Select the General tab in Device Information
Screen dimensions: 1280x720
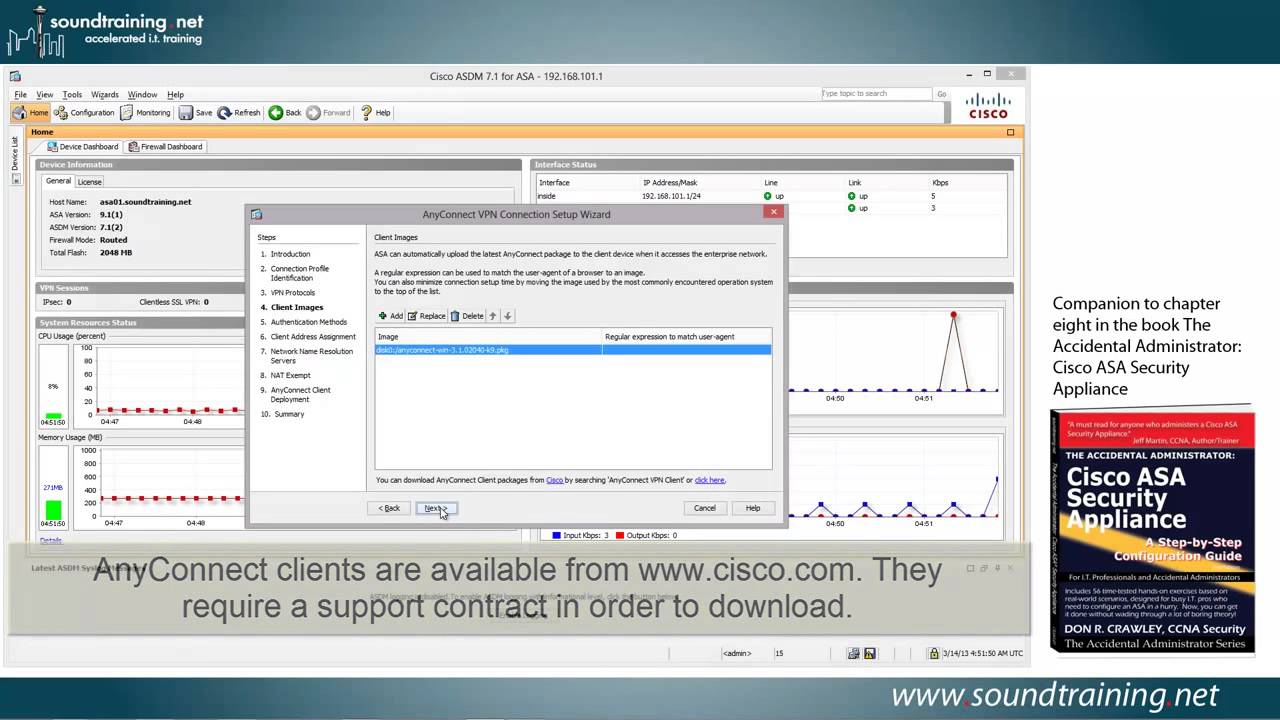click(x=58, y=181)
